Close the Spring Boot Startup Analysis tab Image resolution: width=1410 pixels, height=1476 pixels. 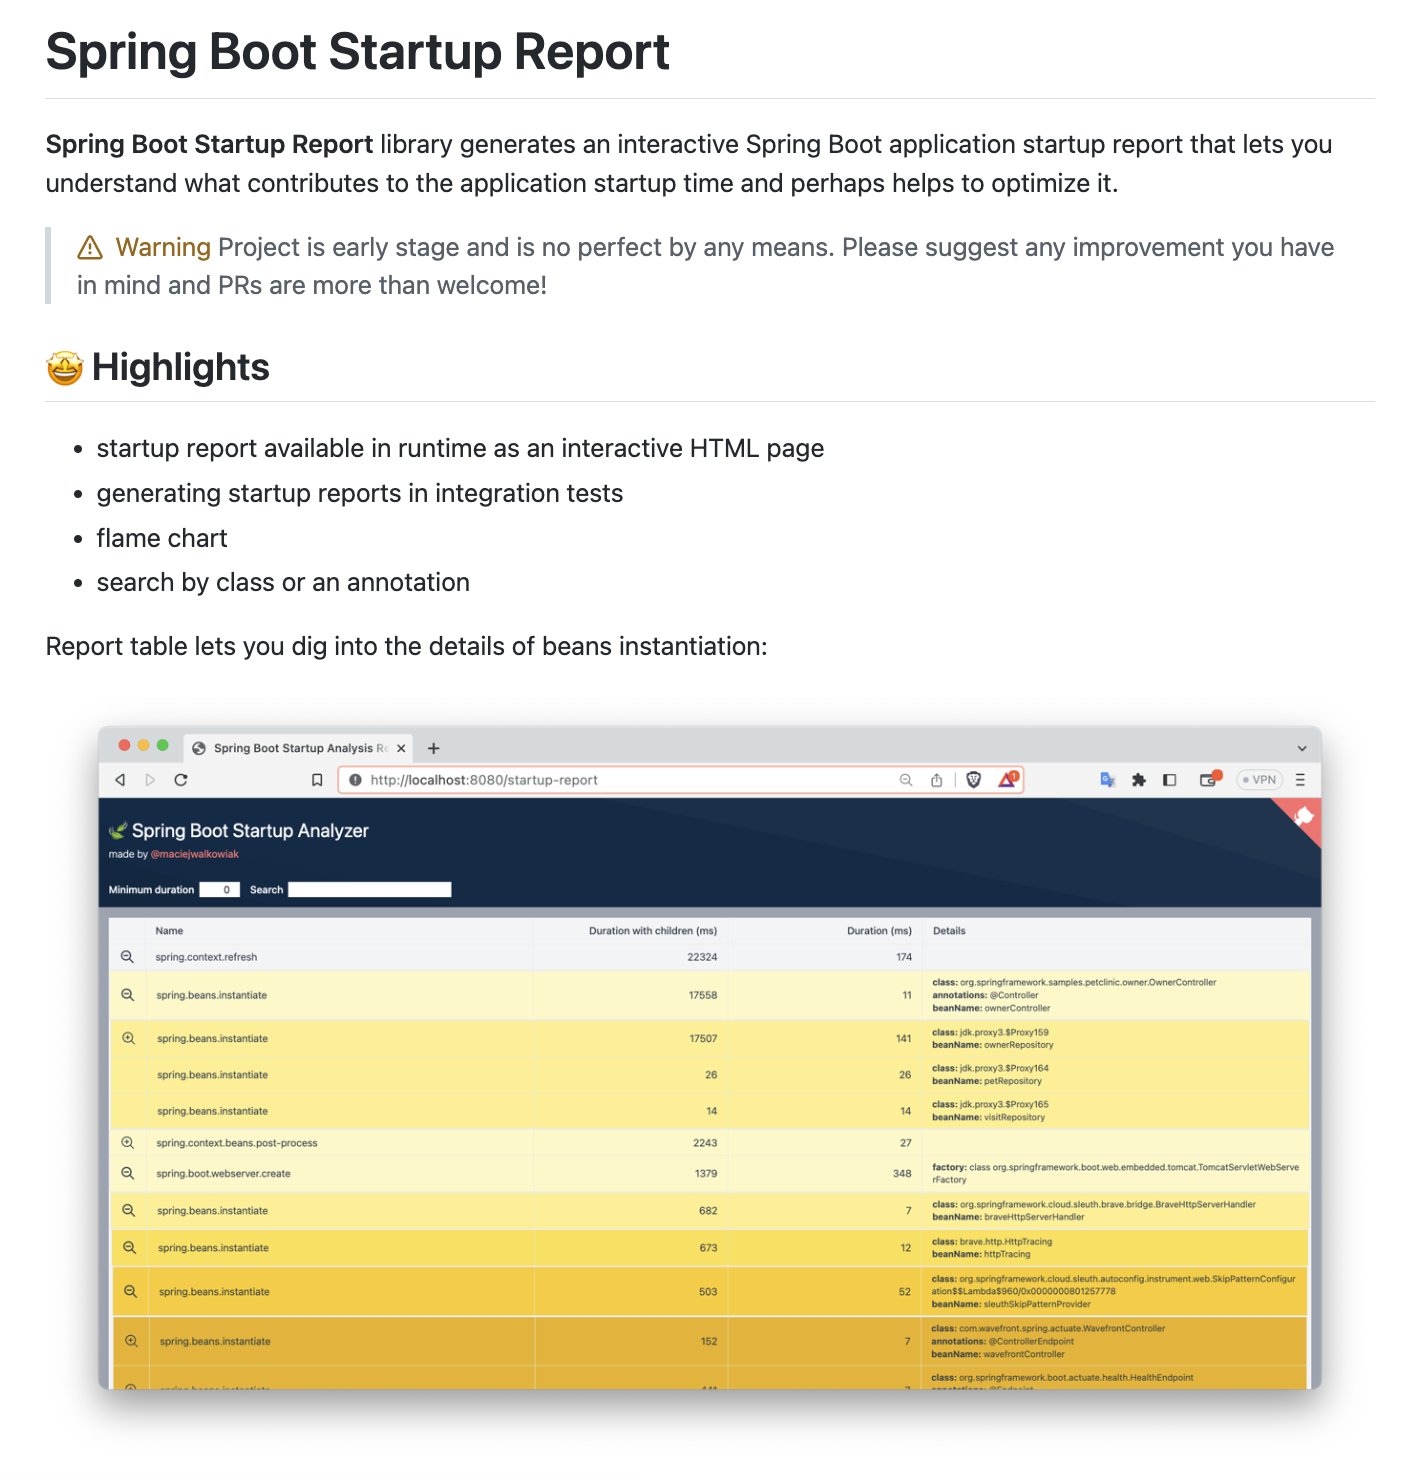click(401, 748)
